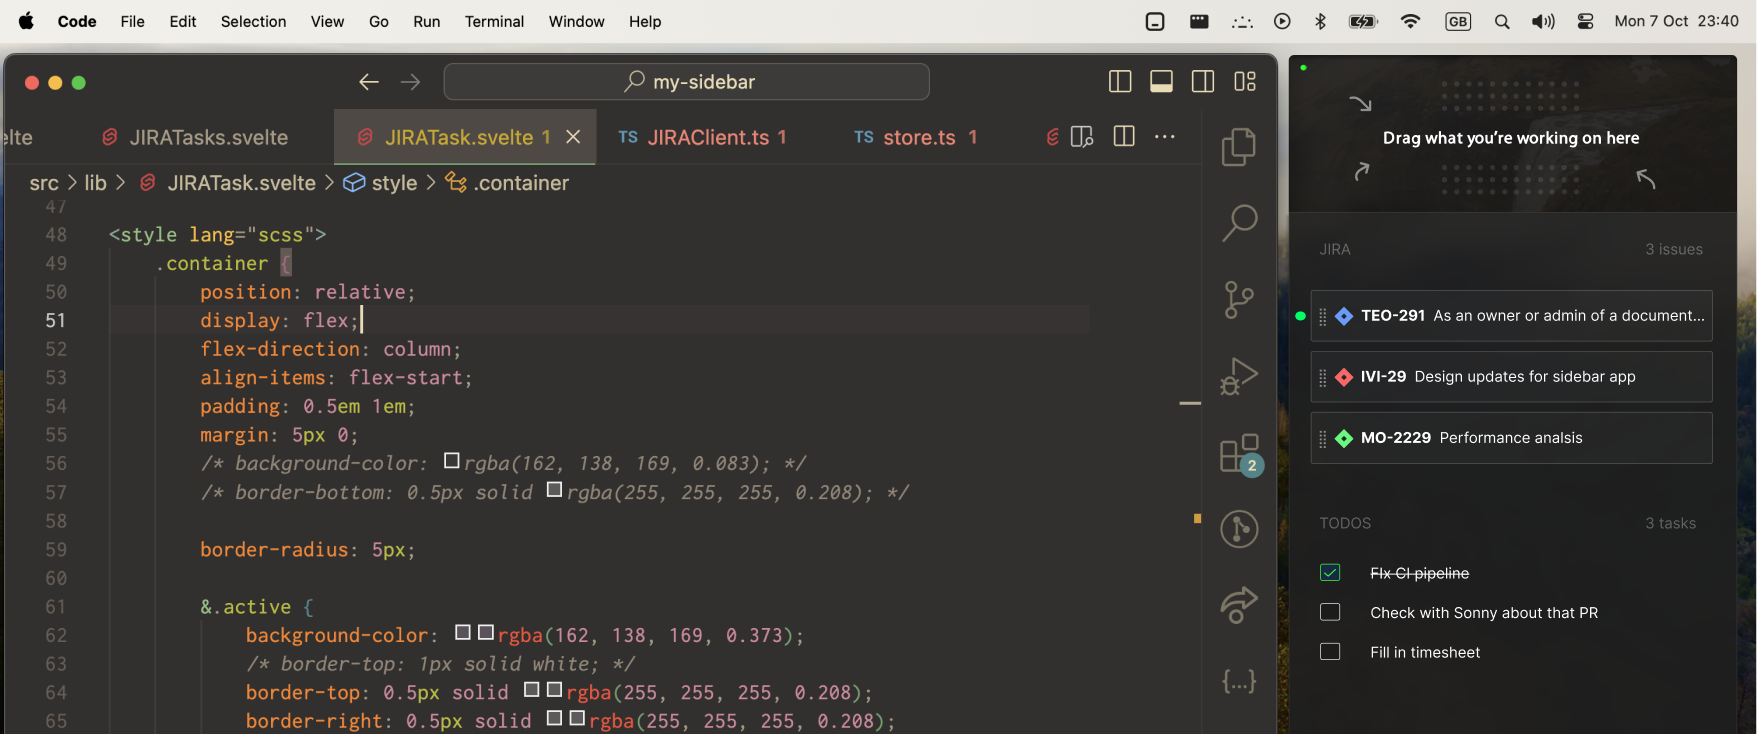Screen dimensions: 1757x734
Task: Click the lib breadcrumb
Action: tap(95, 183)
